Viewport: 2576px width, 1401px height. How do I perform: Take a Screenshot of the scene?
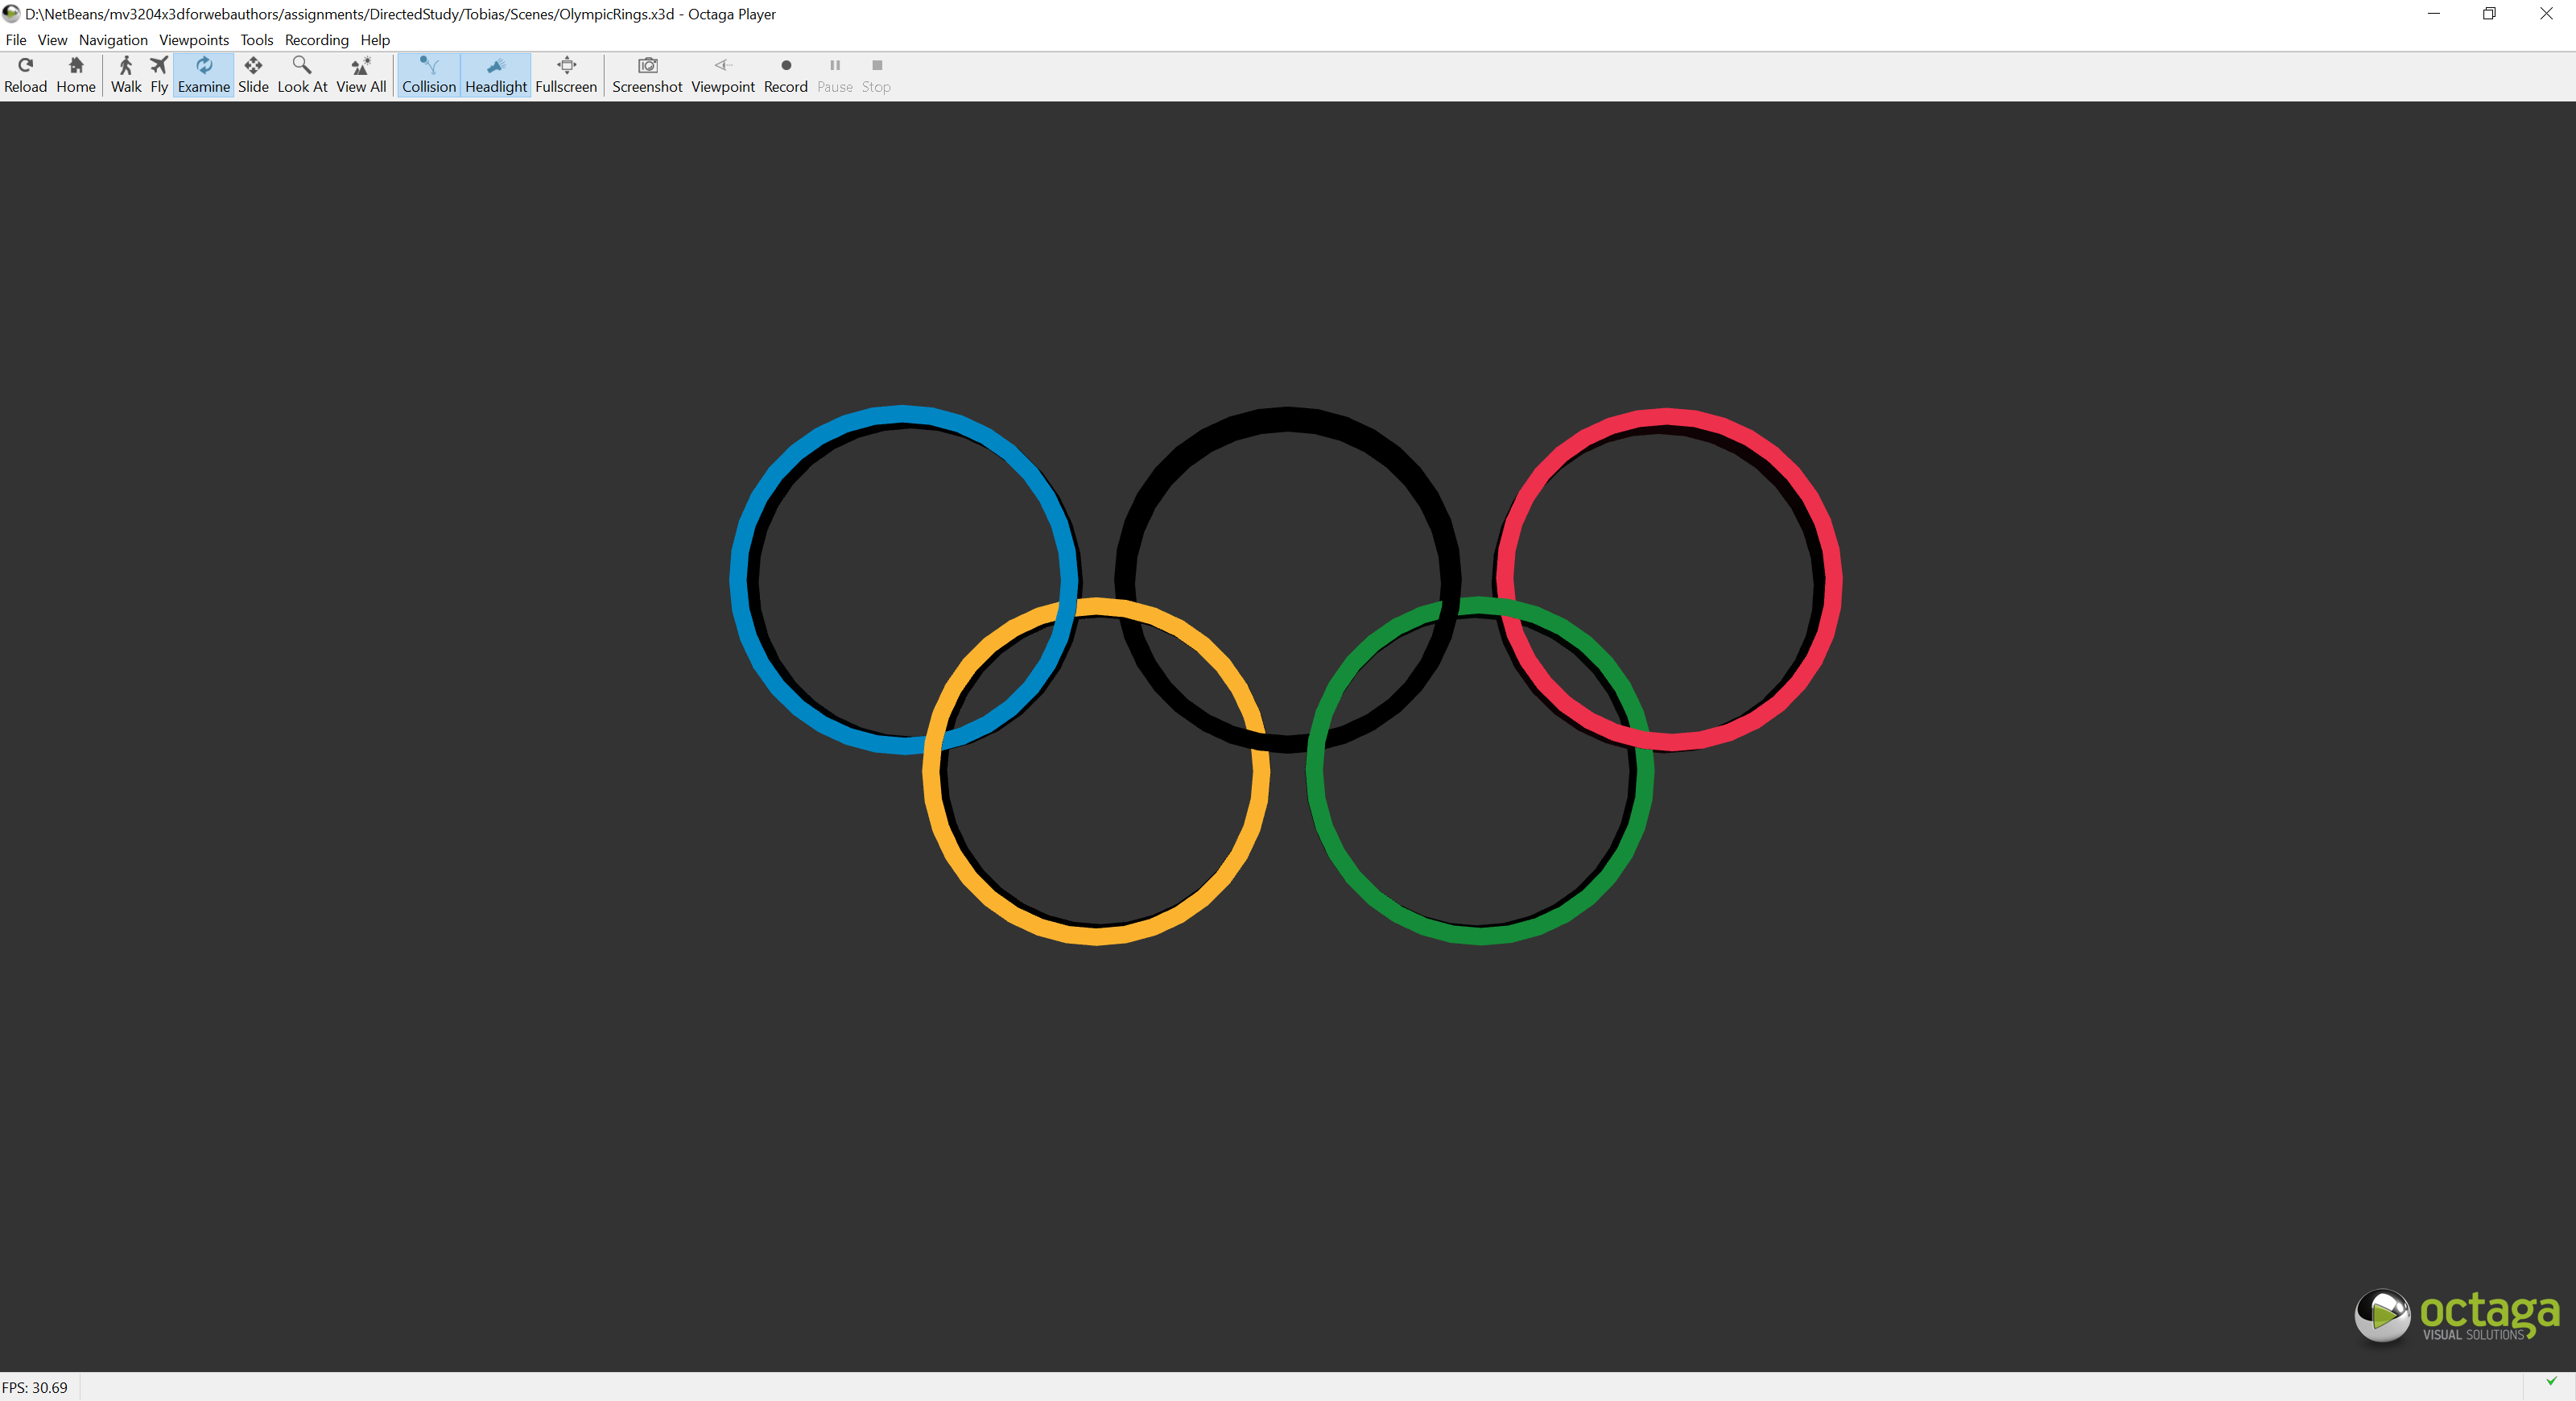tap(647, 75)
